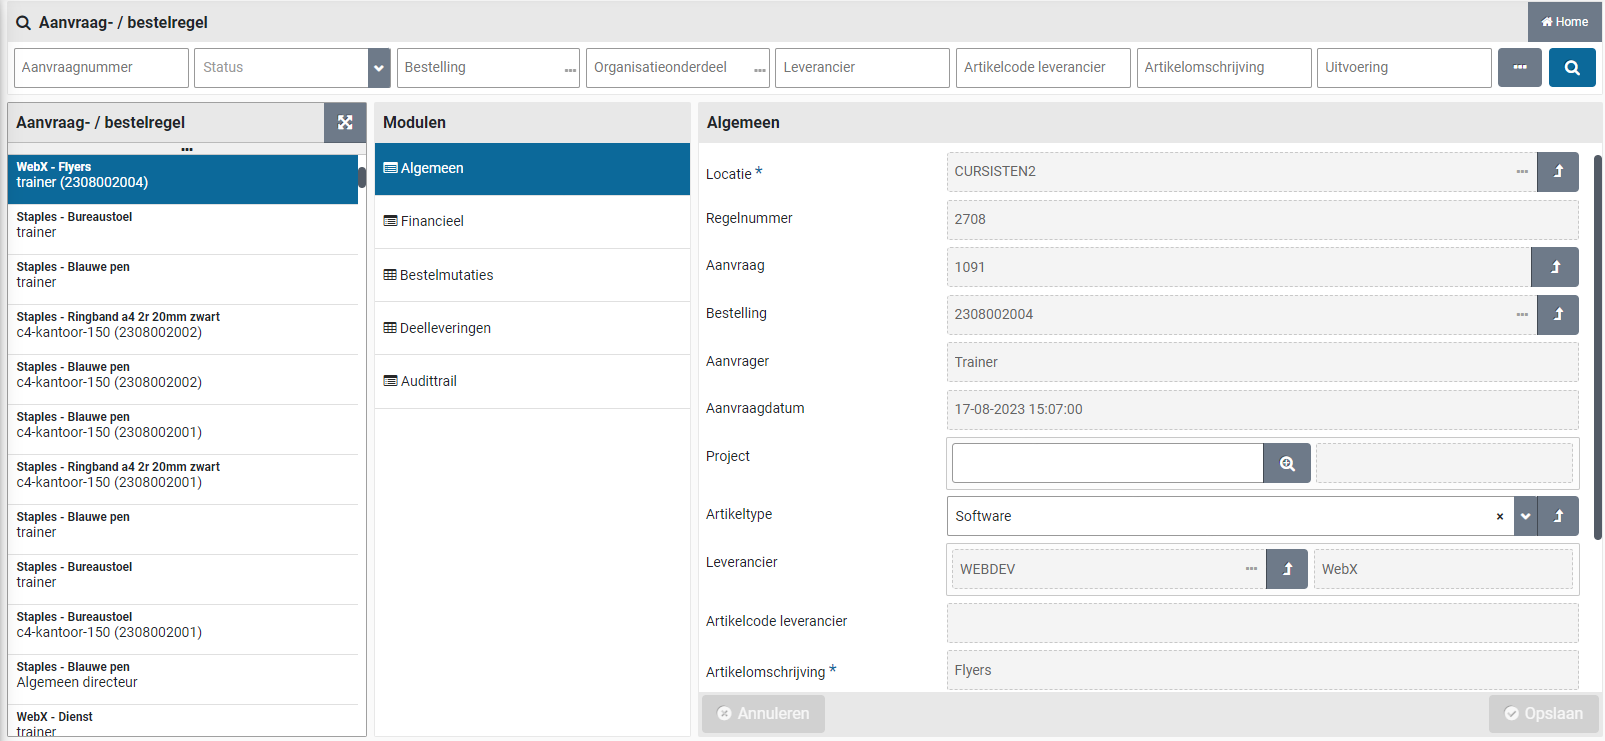The image size is (1605, 741).
Task: Open Bestelling 2308002004 via arrow icon
Action: (x=1557, y=314)
